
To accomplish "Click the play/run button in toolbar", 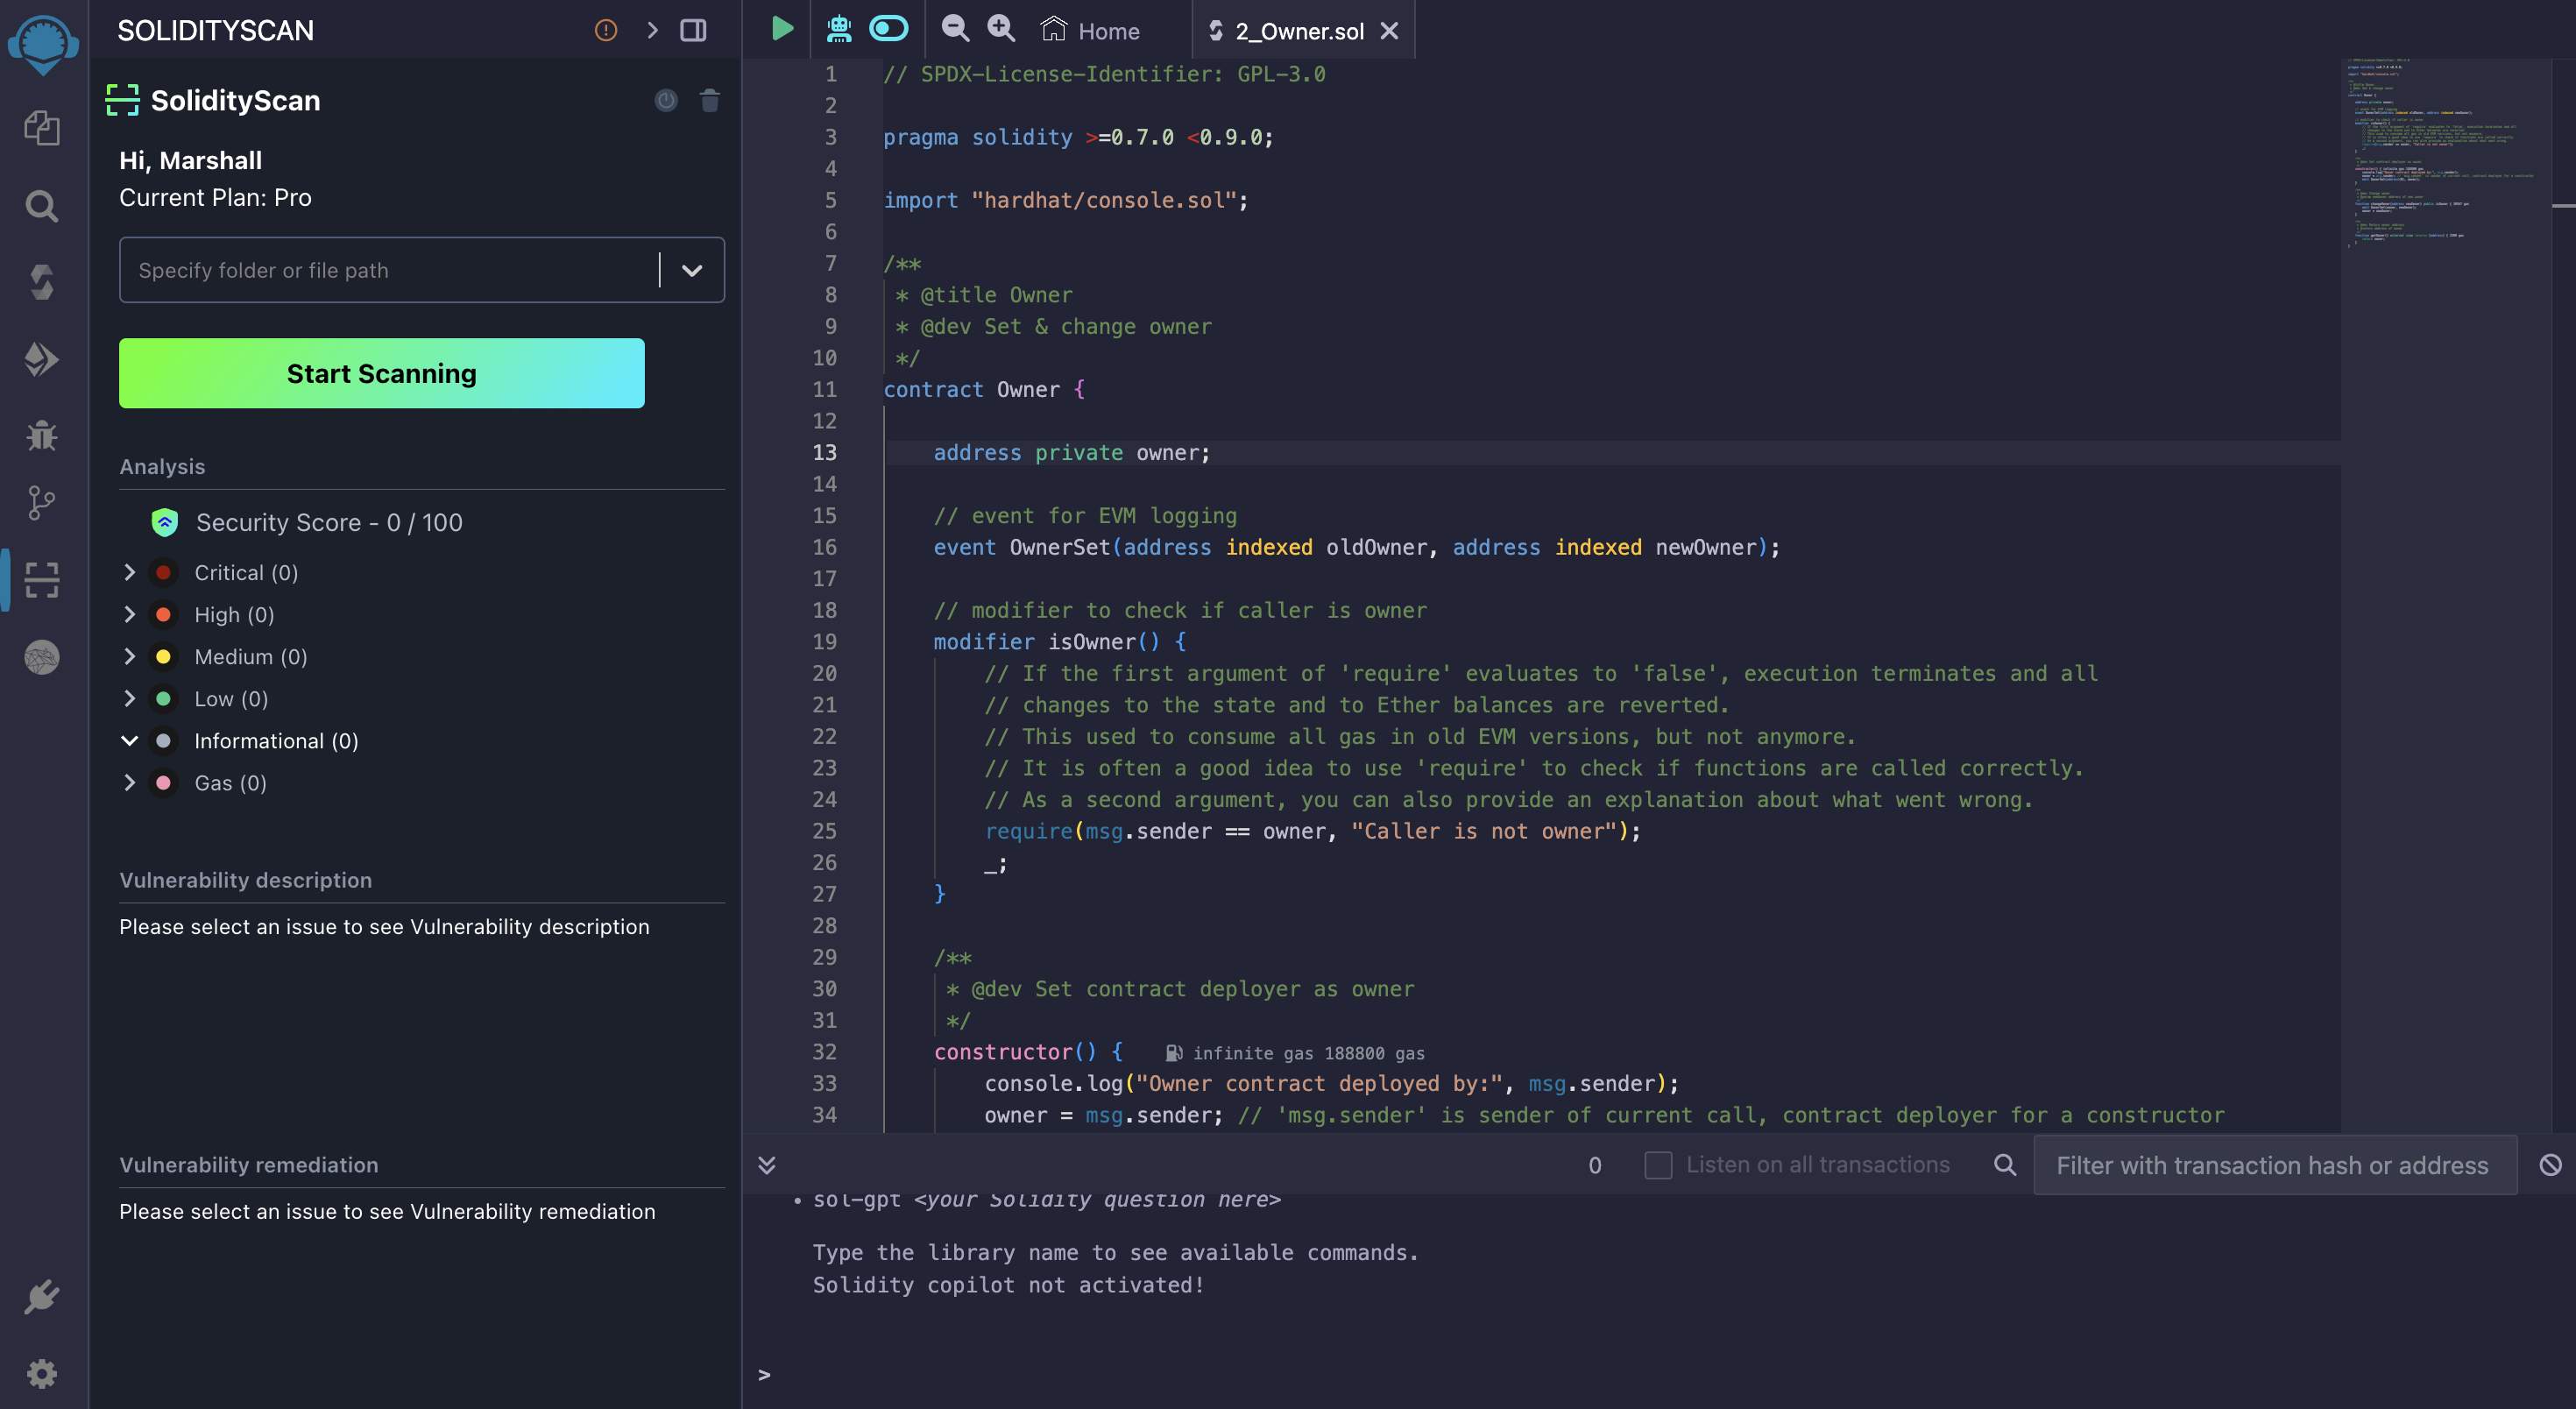I will [782, 30].
